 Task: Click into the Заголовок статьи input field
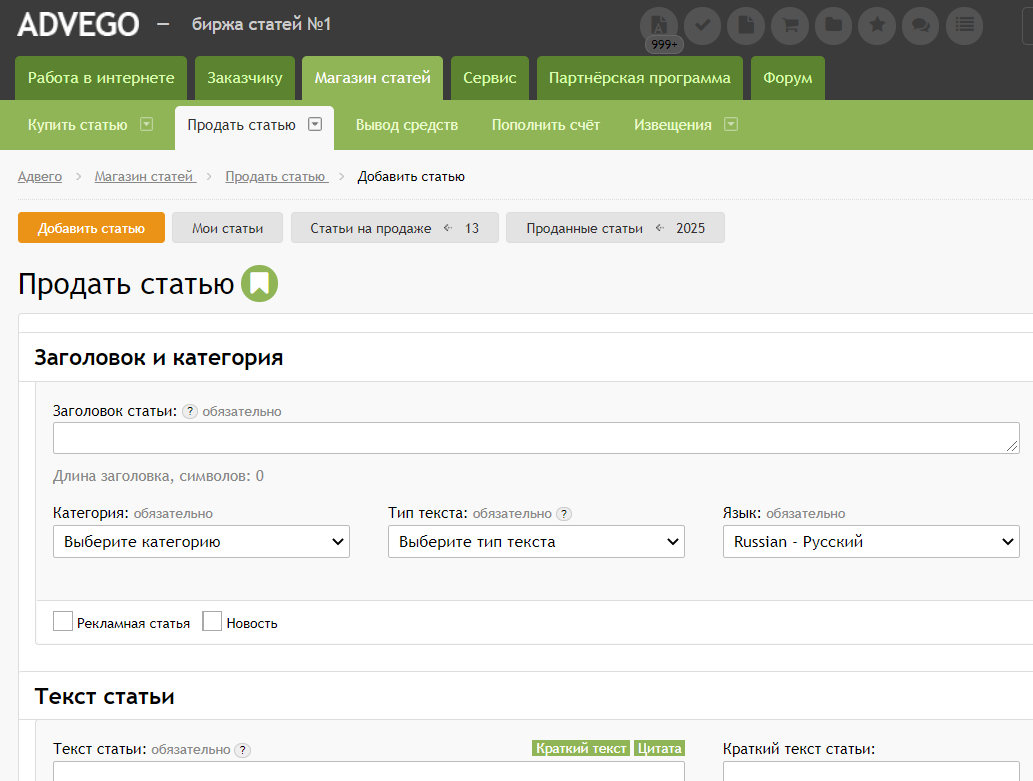click(536, 438)
